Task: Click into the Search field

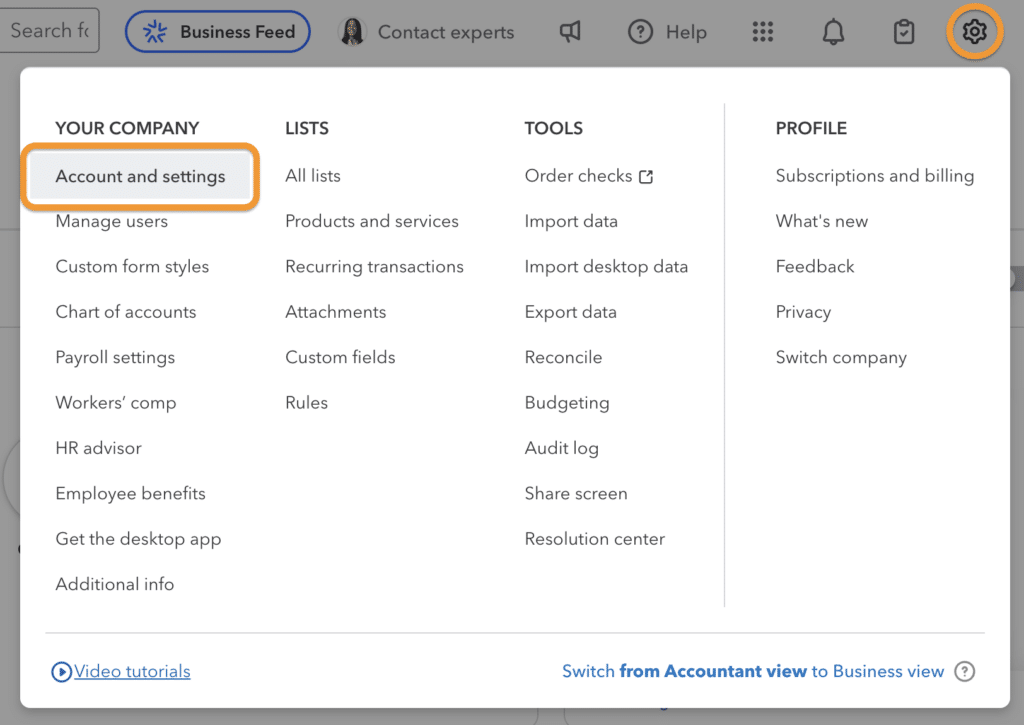Action: pyautogui.click(x=50, y=30)
